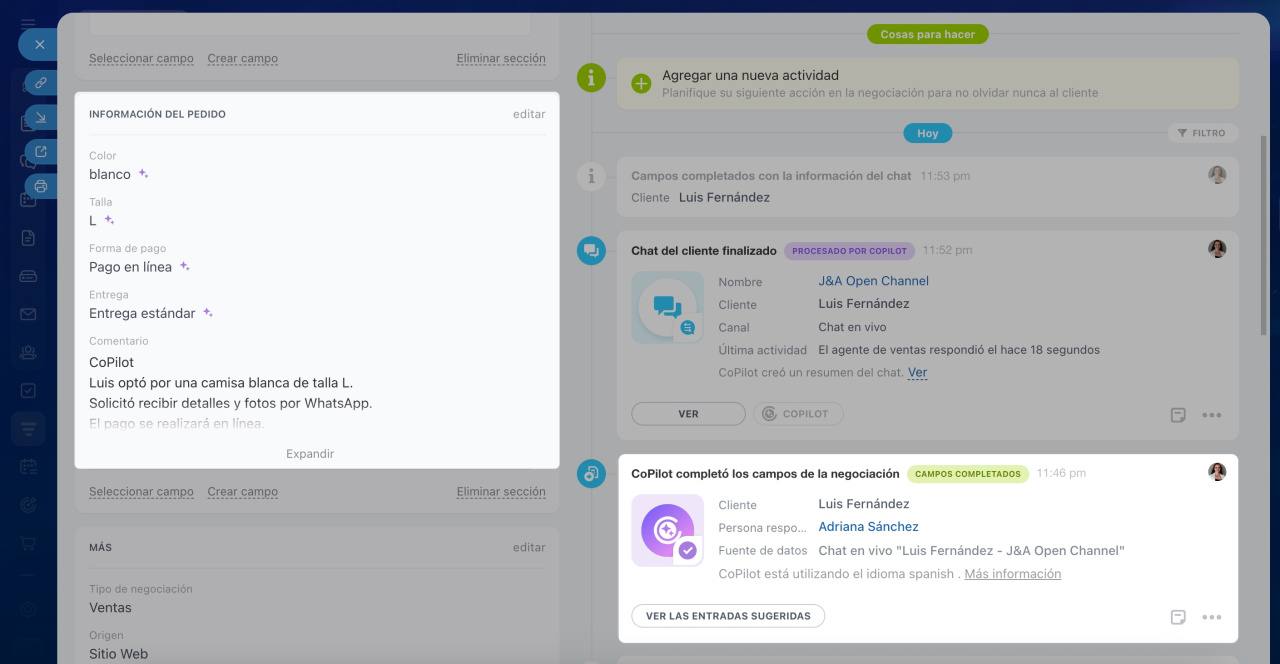Image resolution: width=1280 pixels, height=664 pixels.
Task: Open Seleccionar campo under Información del pedido
Action: click(141, 492)
